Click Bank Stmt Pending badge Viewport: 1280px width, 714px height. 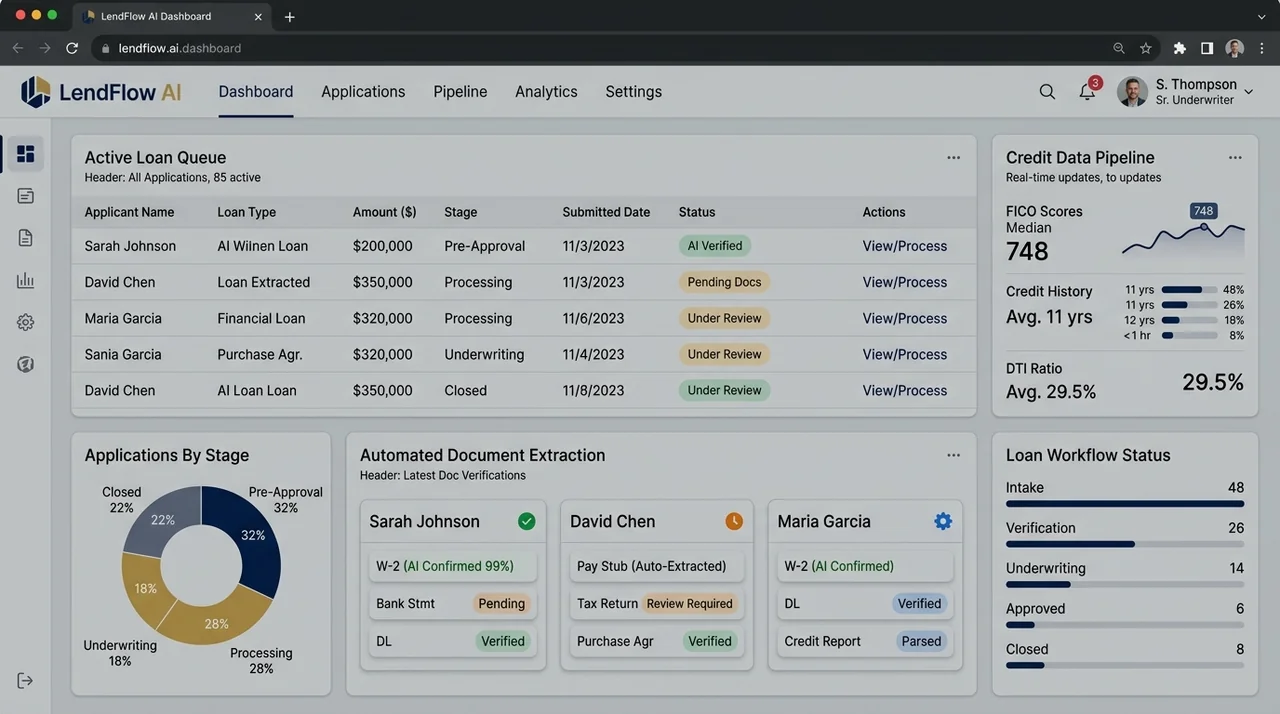tap(501, 604)
